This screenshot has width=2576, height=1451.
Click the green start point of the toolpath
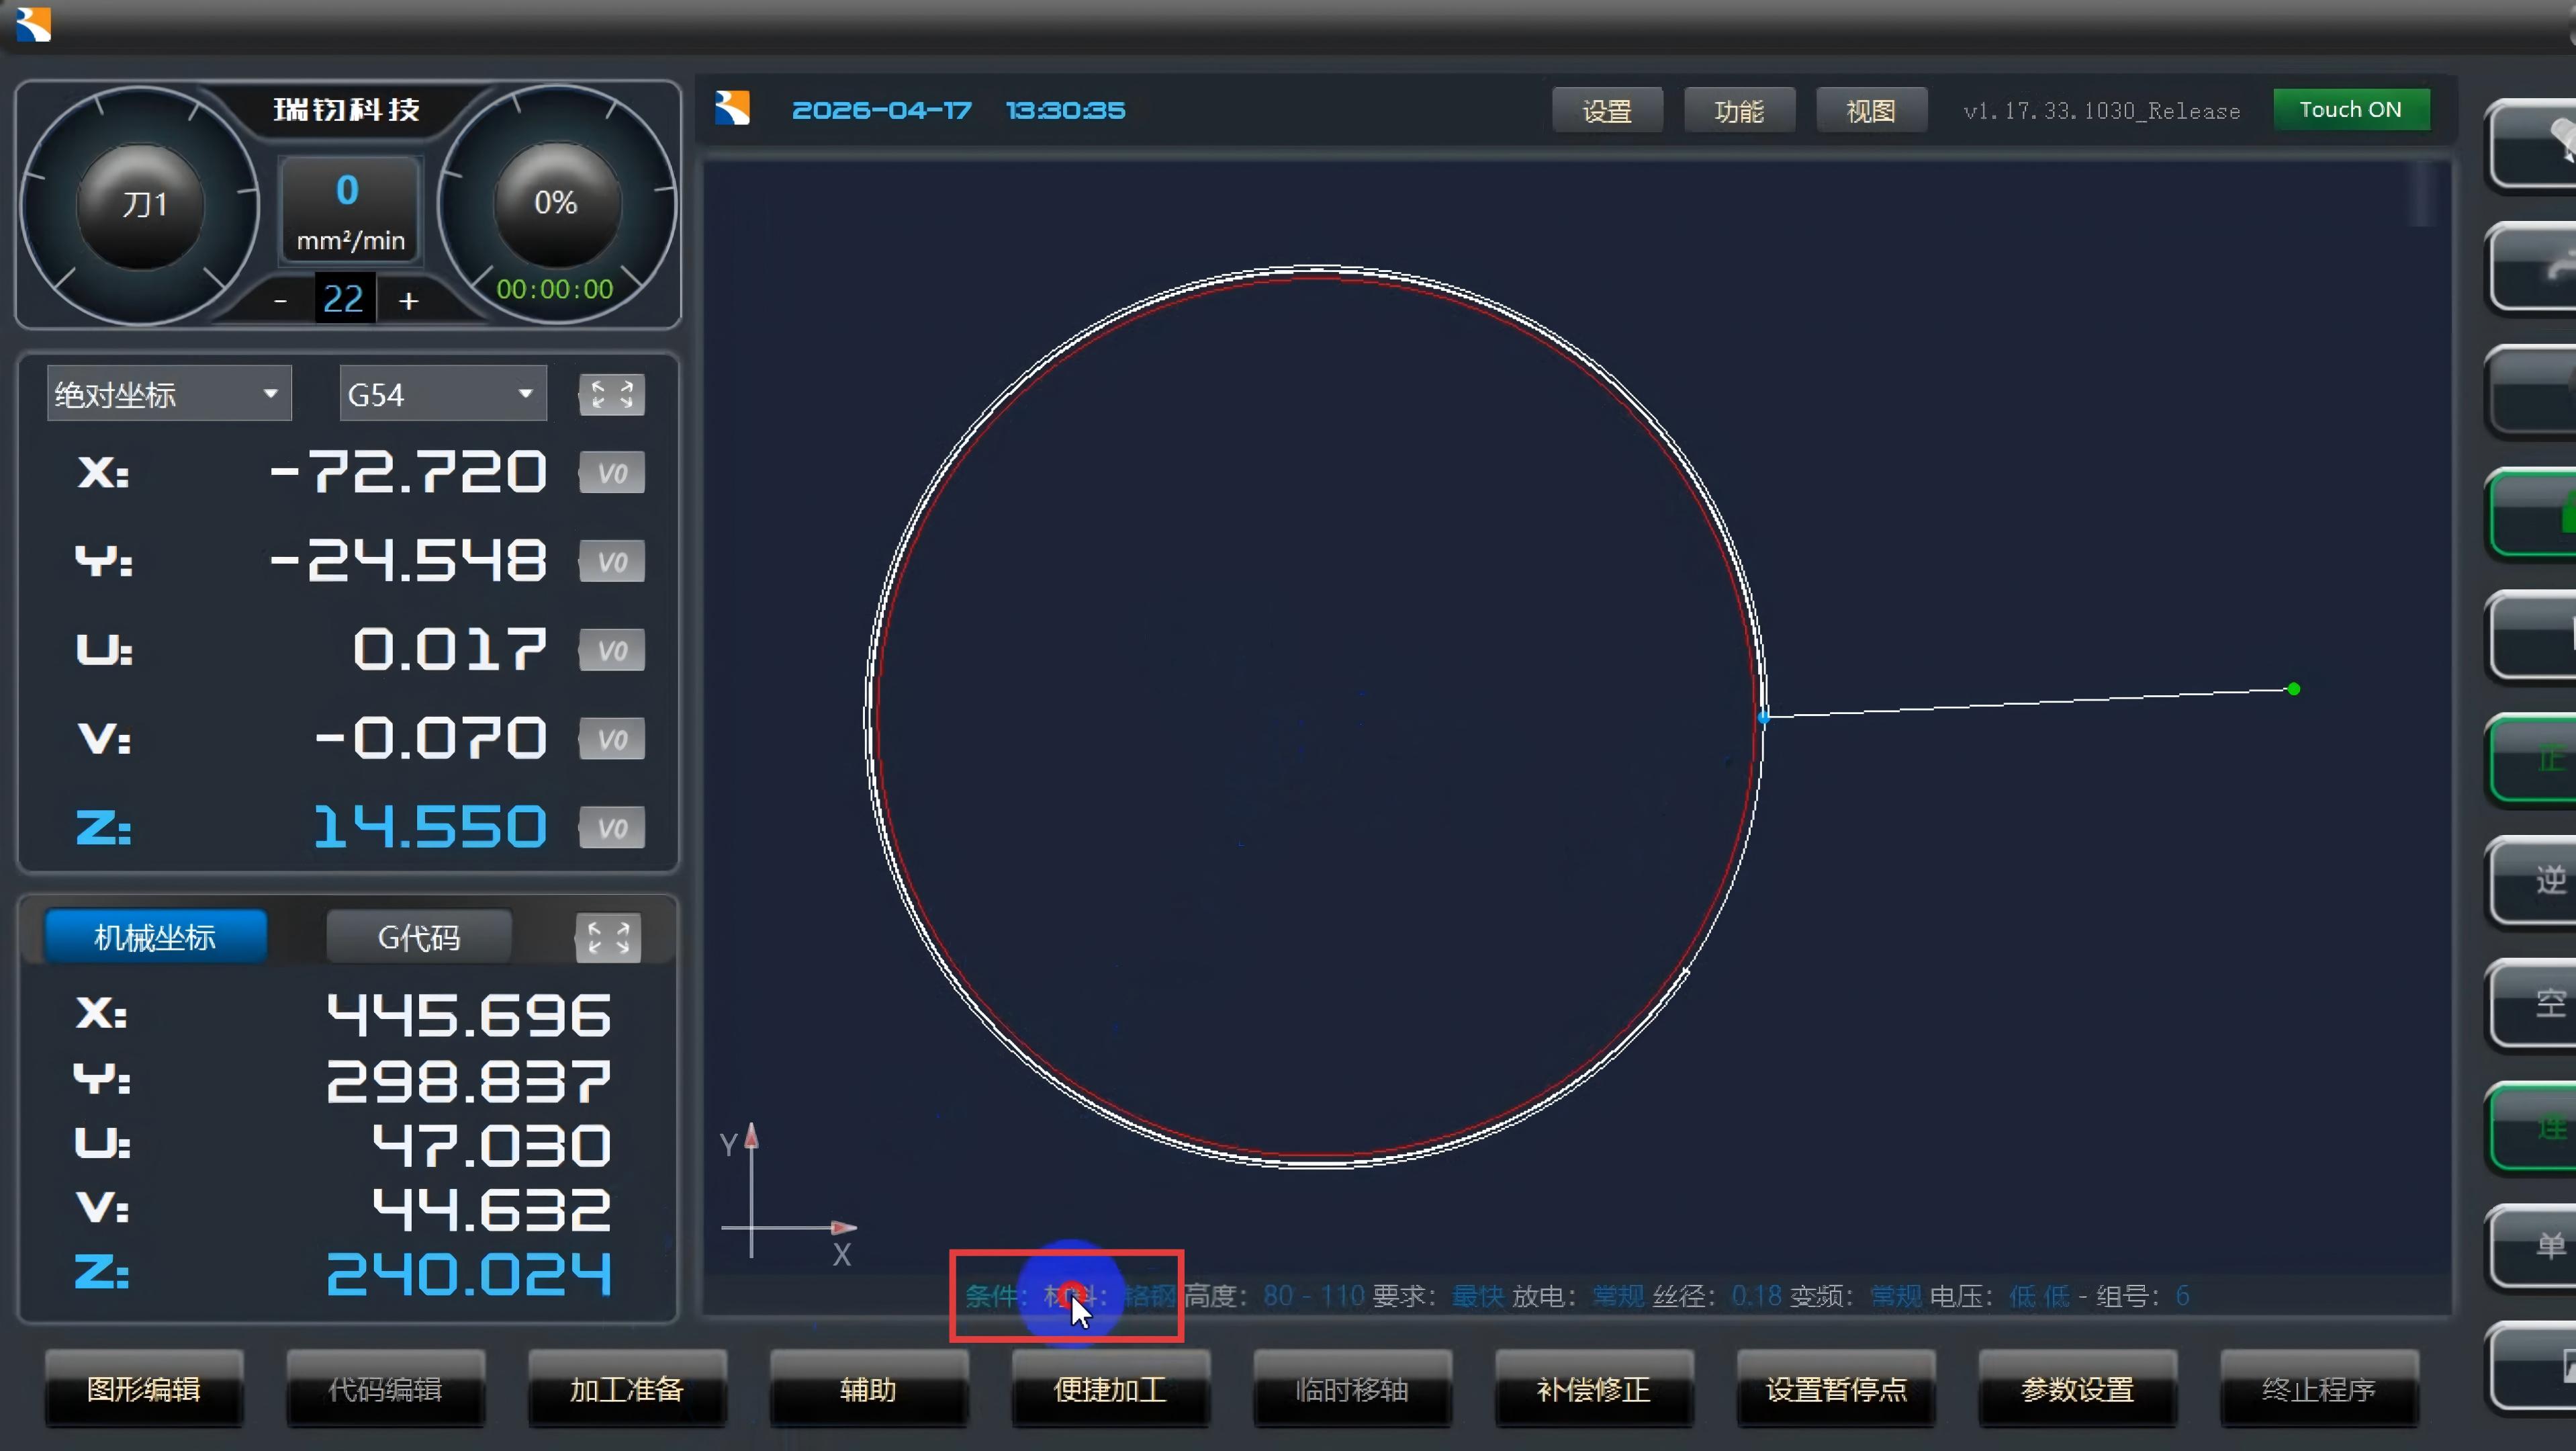pyautogui.click(x=2294, y=689)
